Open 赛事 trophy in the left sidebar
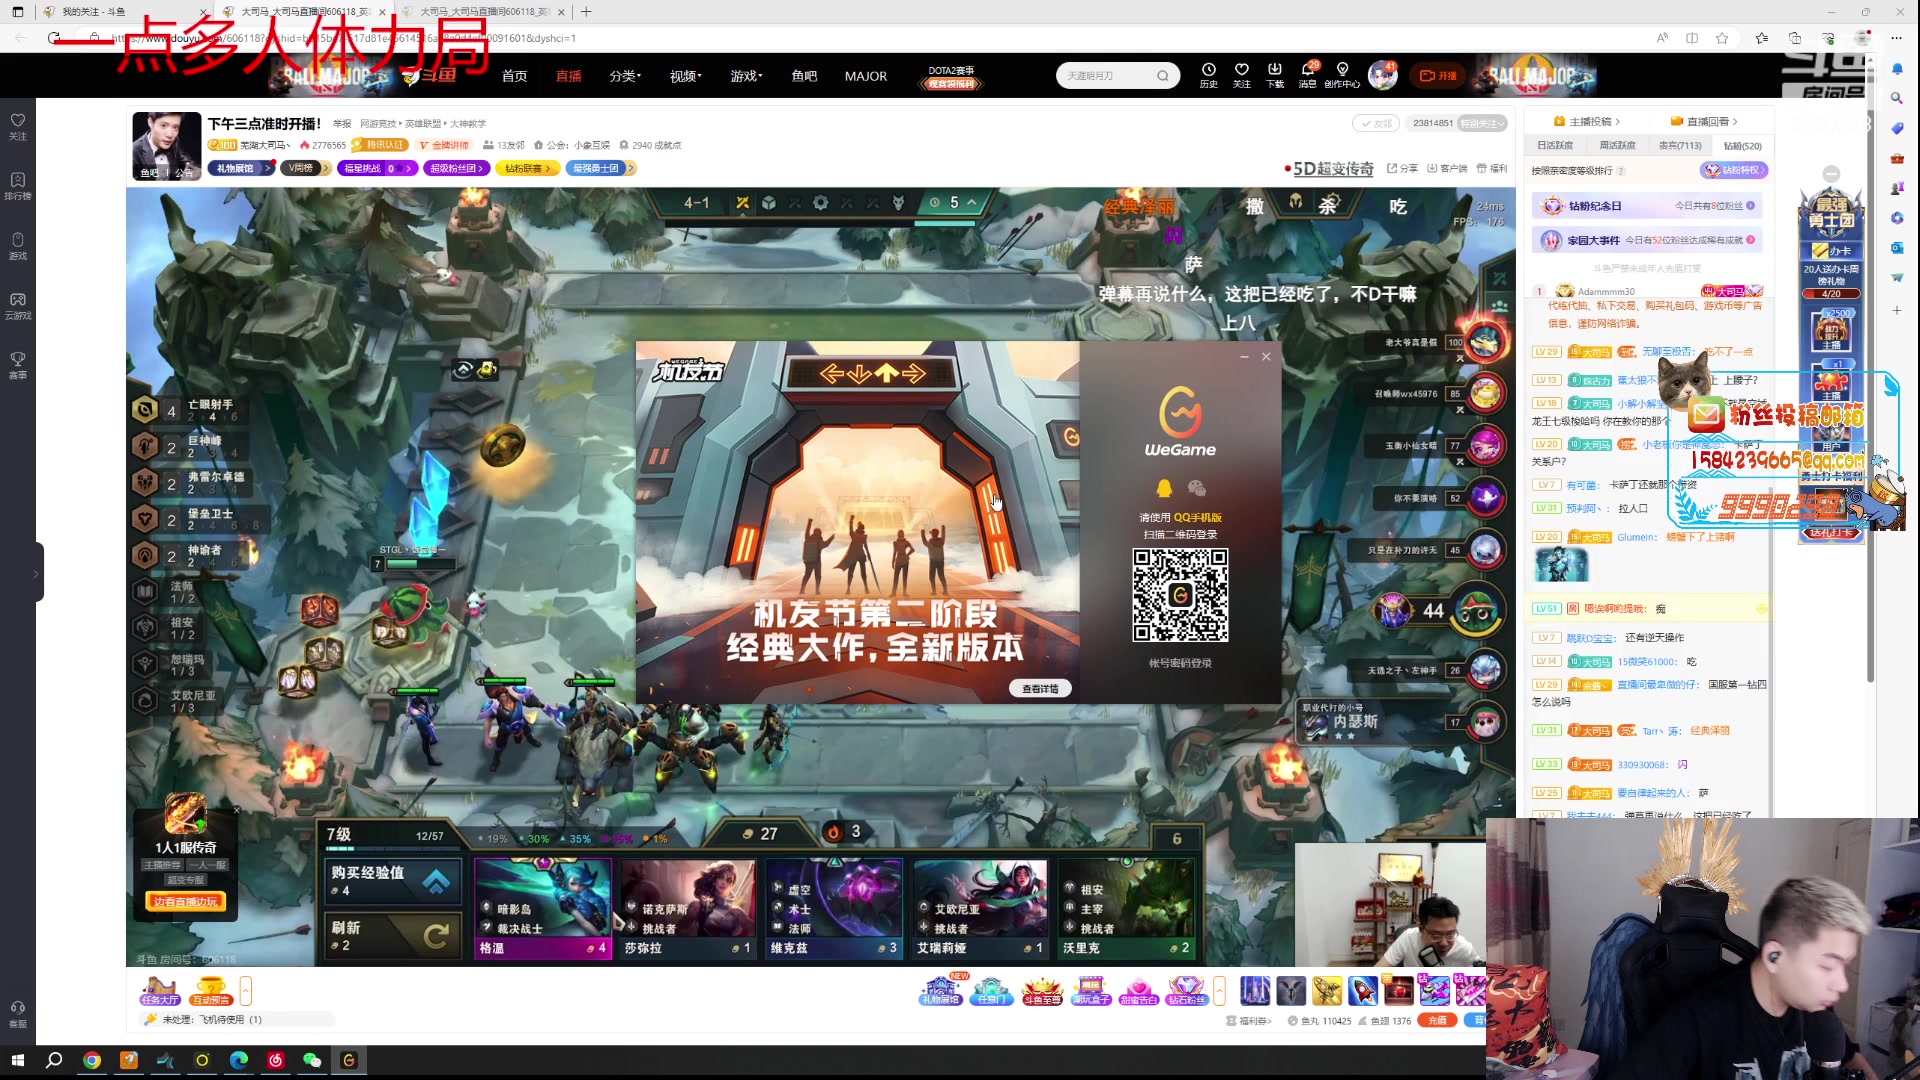 tap(18, 365)
